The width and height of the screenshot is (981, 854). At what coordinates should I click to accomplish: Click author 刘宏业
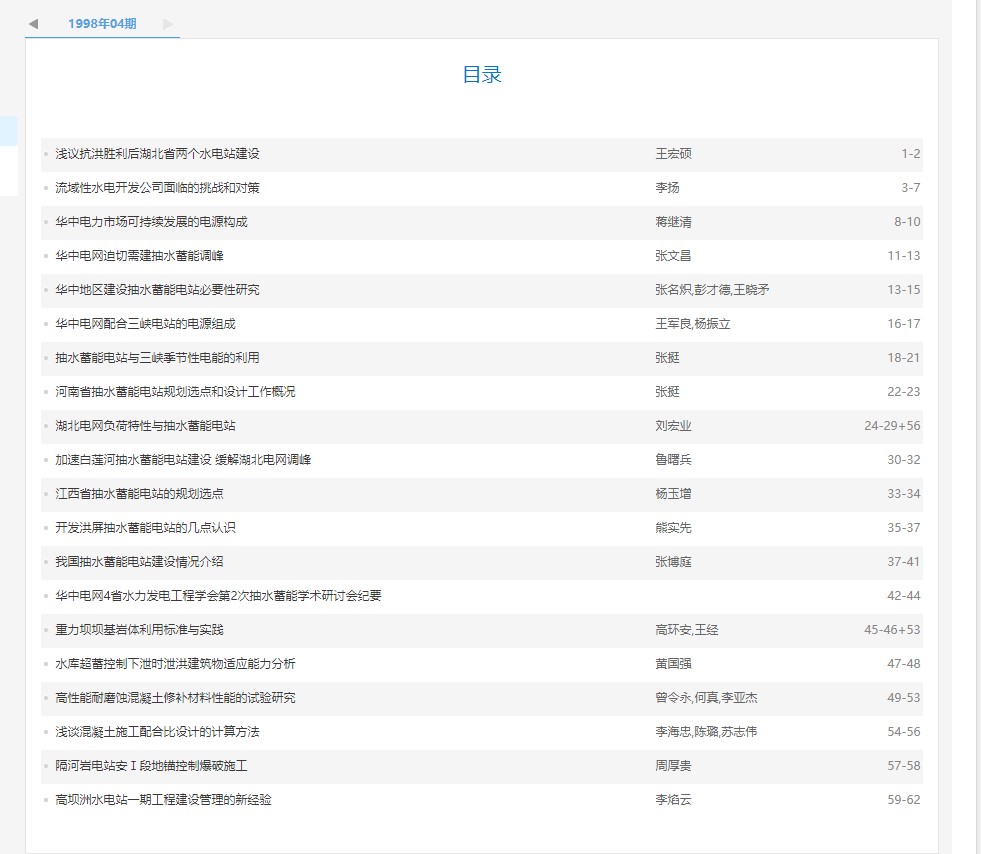click(x=673, y=425)
